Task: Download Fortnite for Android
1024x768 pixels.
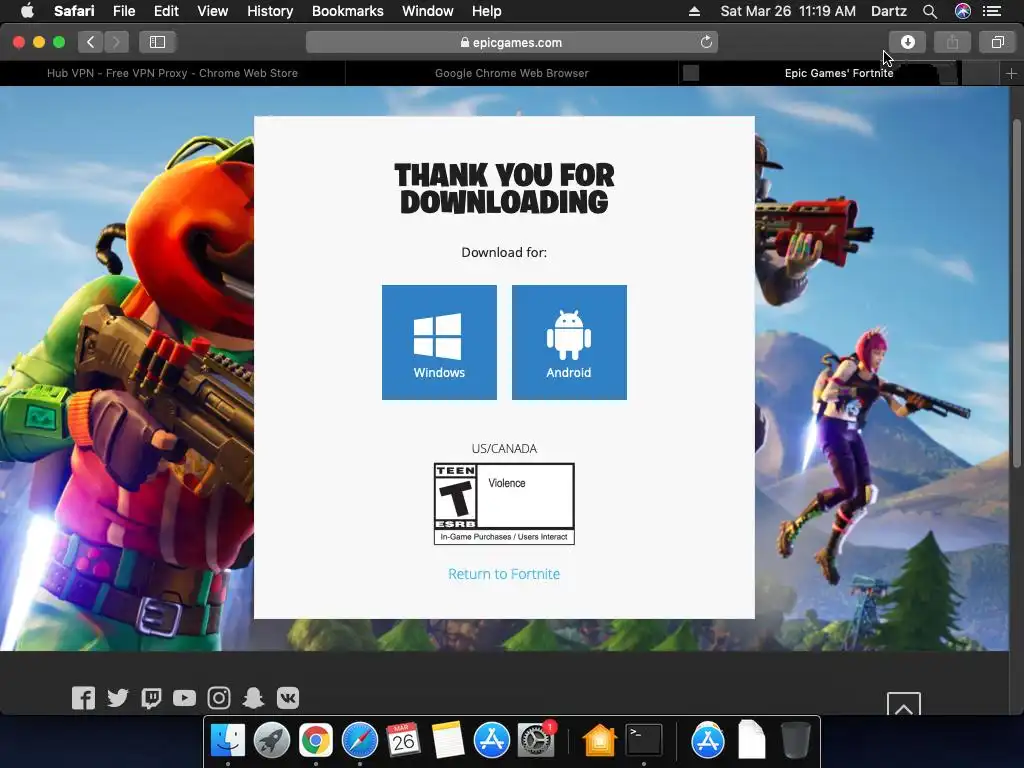Action: (569, 342)
